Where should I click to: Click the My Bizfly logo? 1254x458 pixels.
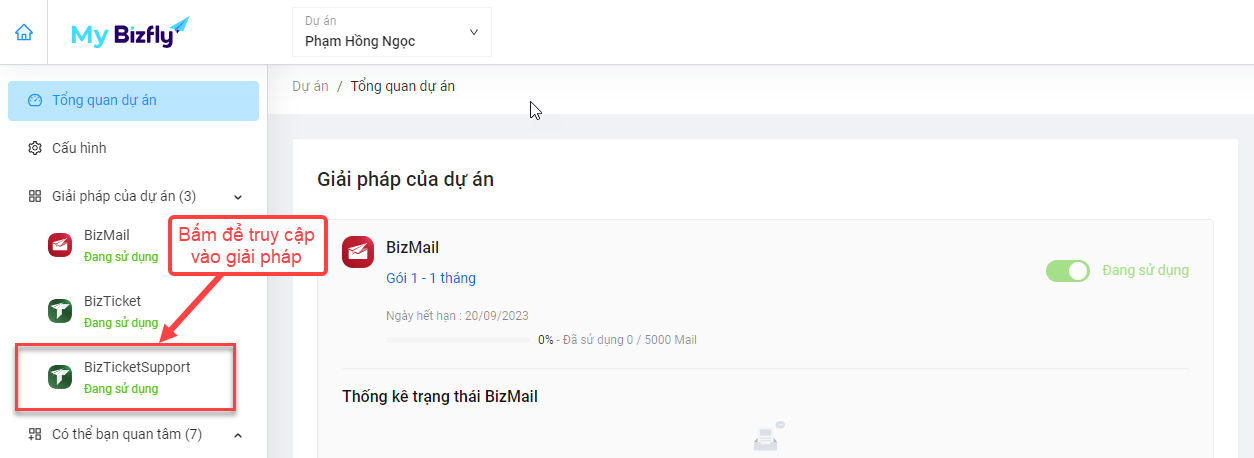click(x=130, y=32)
